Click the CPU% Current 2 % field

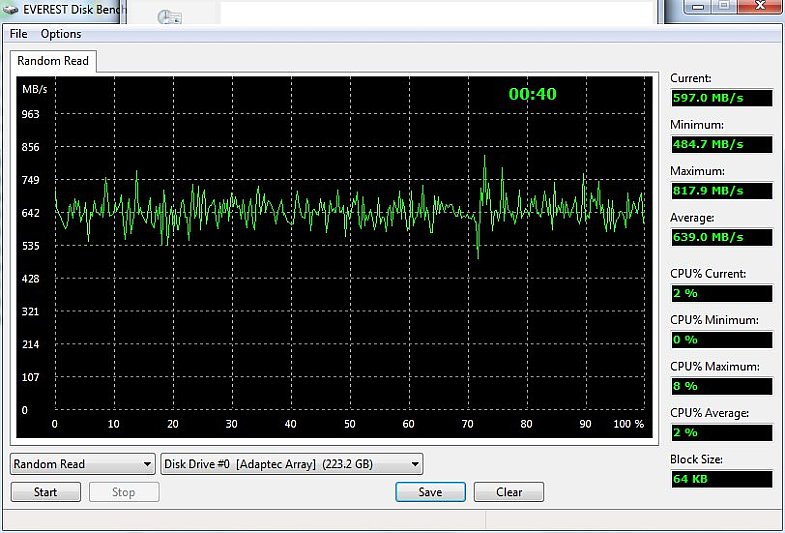(x=722, y=293)
